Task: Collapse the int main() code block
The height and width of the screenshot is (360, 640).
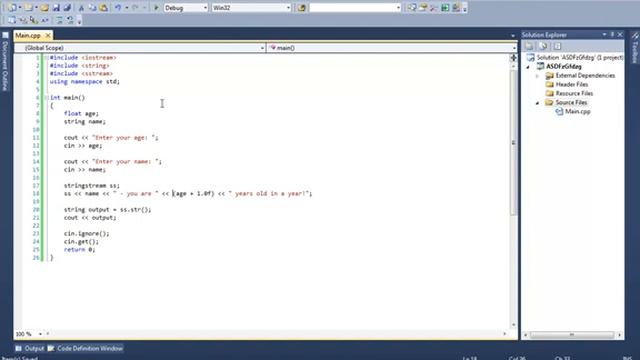Action: pos(46,98)
